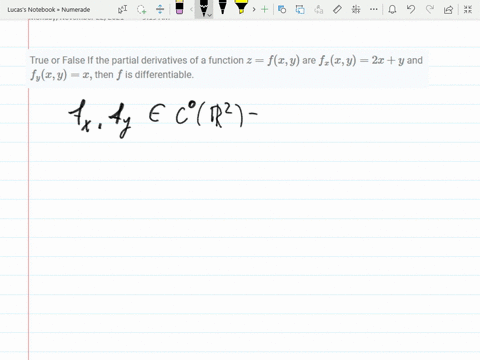Share this notebook page
The width and height of the screenshot is (480, 360).
coord(449,9)
